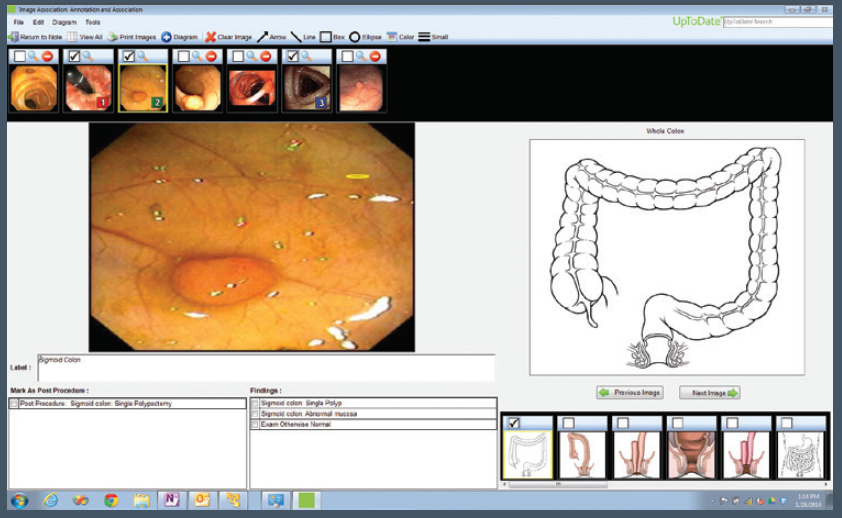
Task: Select the stomach and intestines diagram thumbnail
Action: click(x=801, y=455)
